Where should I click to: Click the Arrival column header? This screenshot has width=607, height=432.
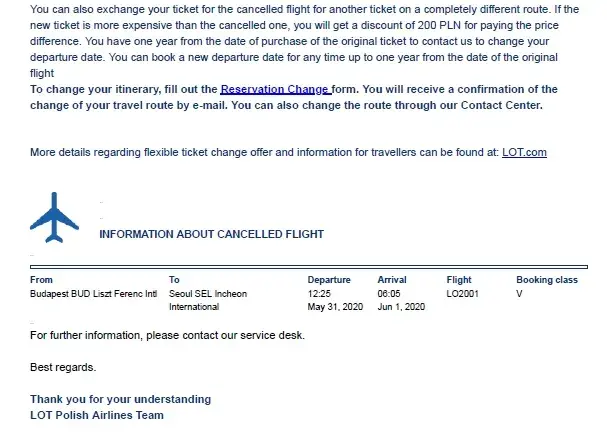pyautogui.click(x=392, y=280)
